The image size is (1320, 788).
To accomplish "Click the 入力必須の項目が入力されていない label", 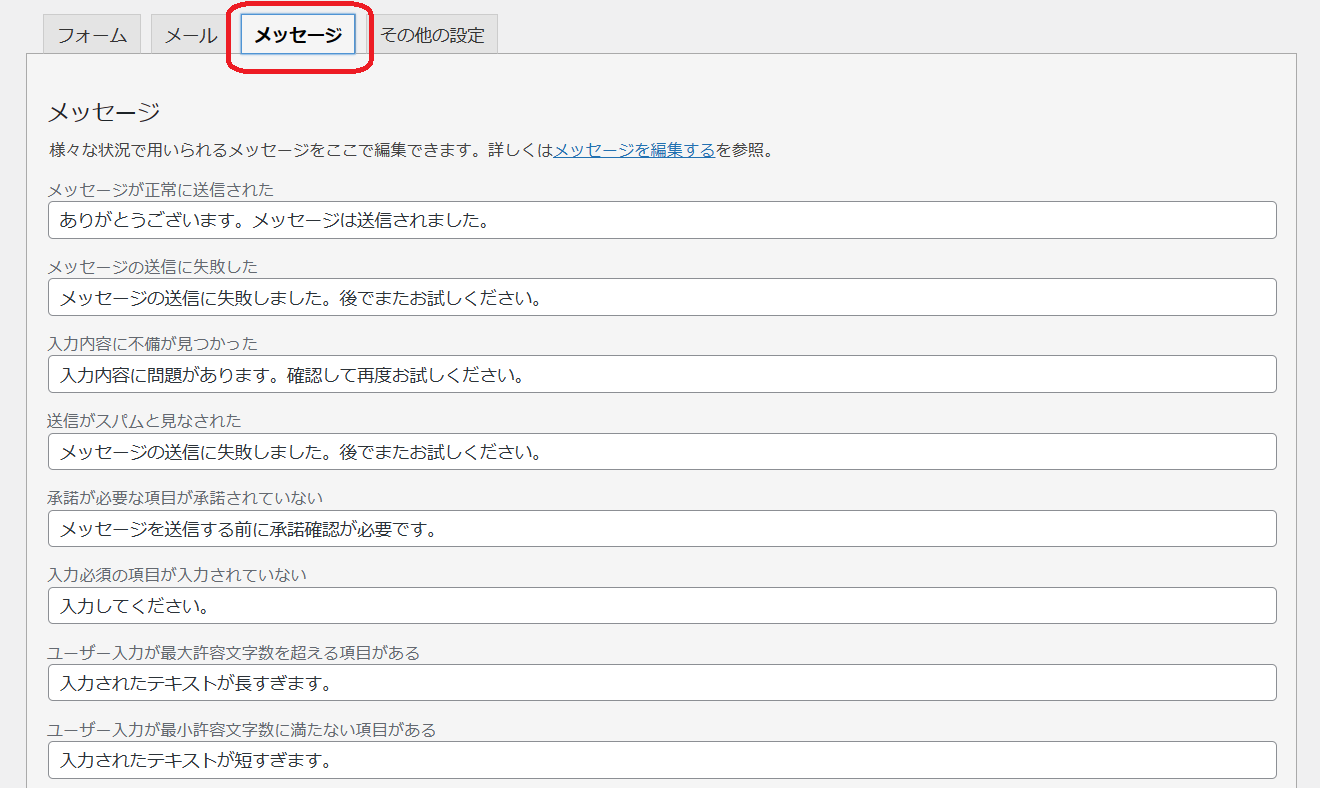I will point(177,574).
